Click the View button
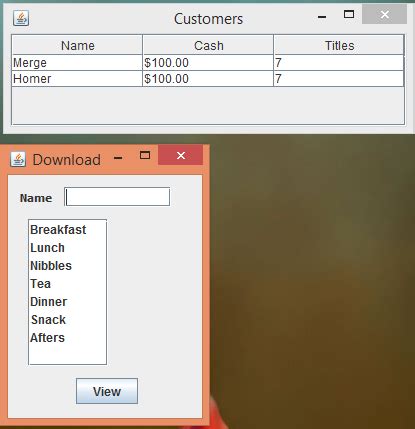This screenshot has height=429, width=415. (x=107, y=391)
